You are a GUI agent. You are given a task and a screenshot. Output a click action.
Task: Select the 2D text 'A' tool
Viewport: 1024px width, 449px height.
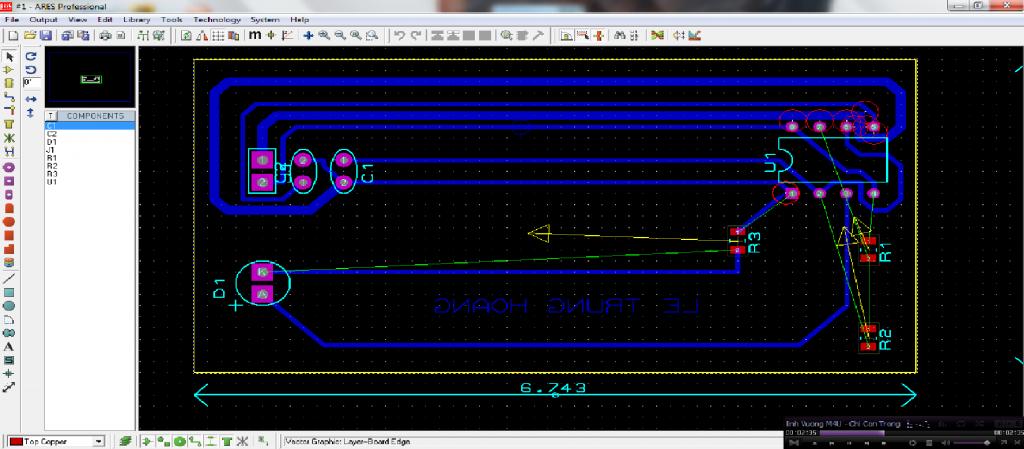pos(9,346)
